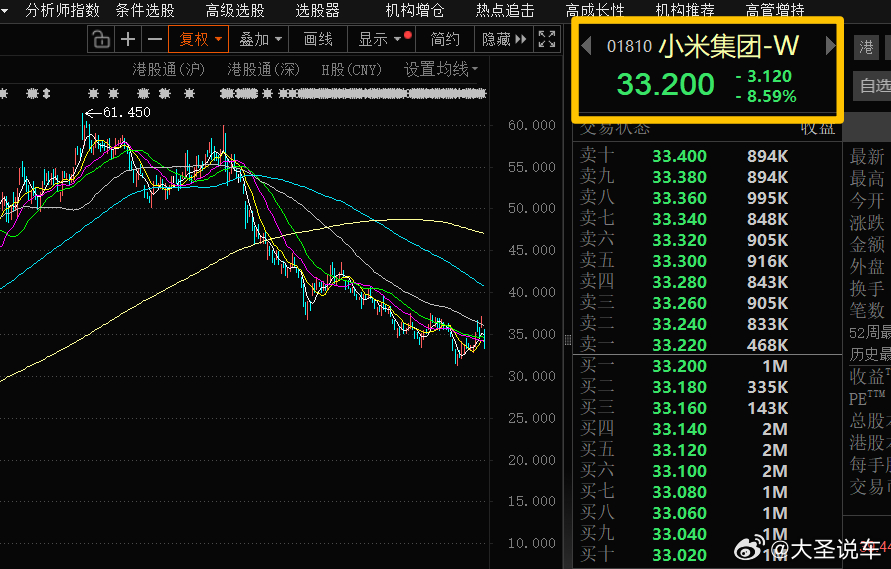Image resolution: width=891 pixels, height=569 pixels.
Task: Toggle fullscreen chart expand icon
Action: [x=547, y=39]
